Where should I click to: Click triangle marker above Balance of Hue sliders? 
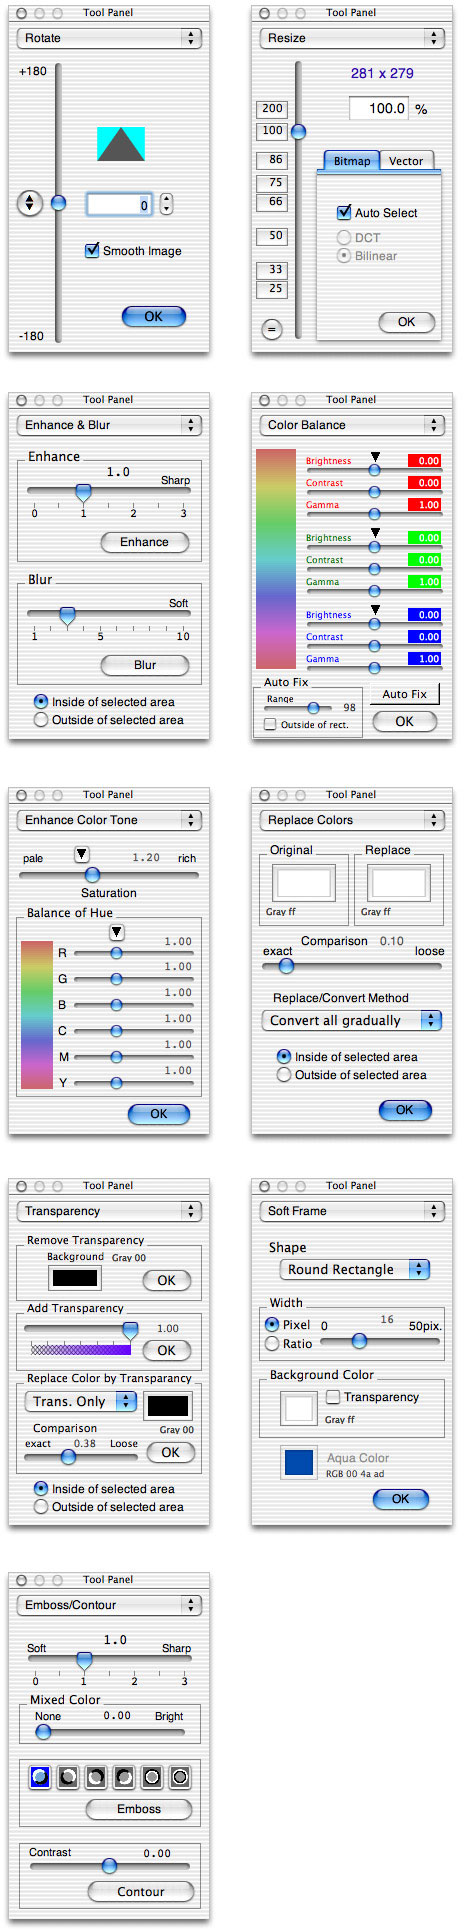[x=116, y=932]
